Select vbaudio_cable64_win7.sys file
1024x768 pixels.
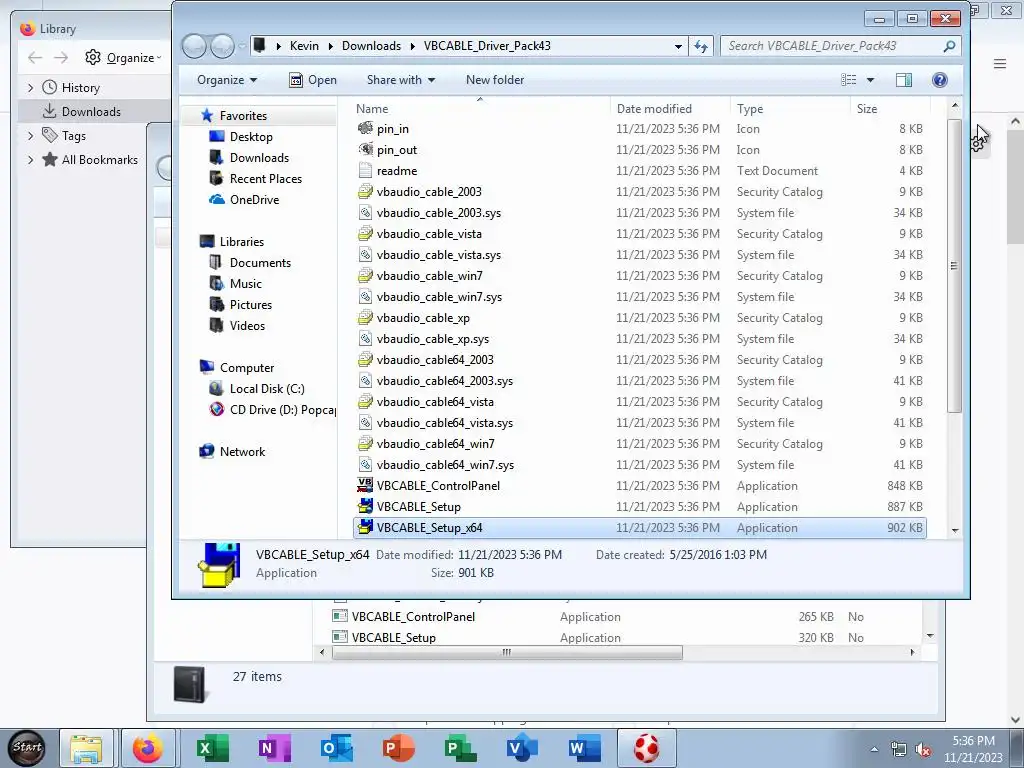640,464
